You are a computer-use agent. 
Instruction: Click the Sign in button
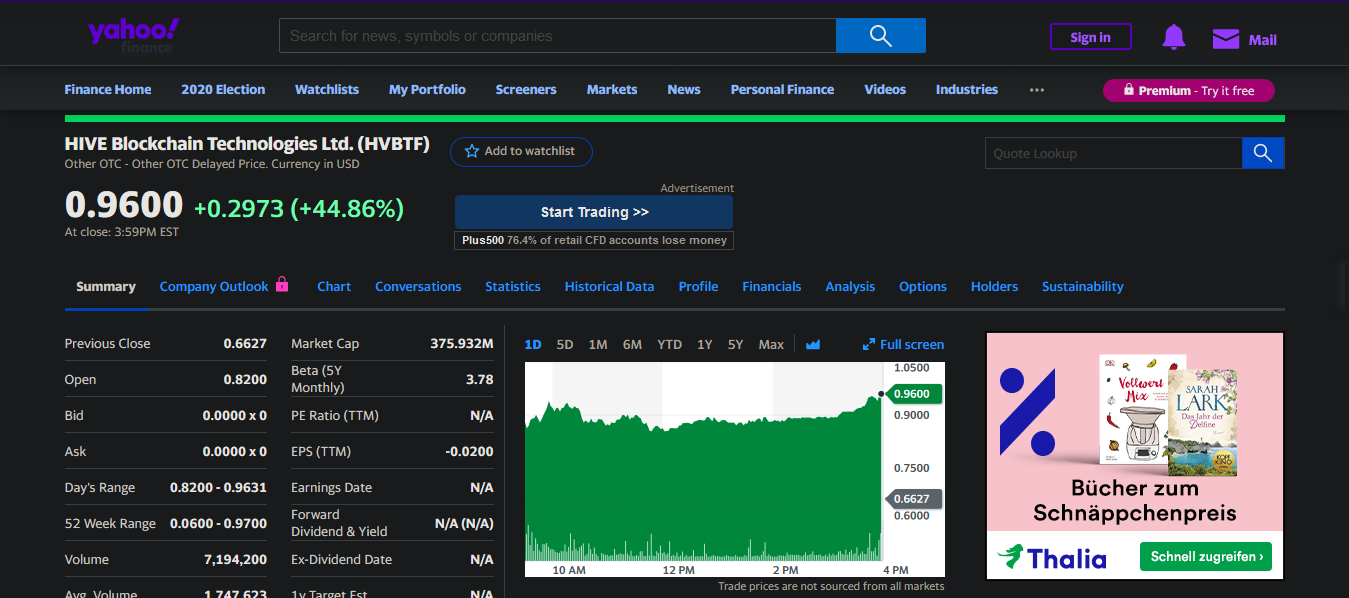[1090, 37]
